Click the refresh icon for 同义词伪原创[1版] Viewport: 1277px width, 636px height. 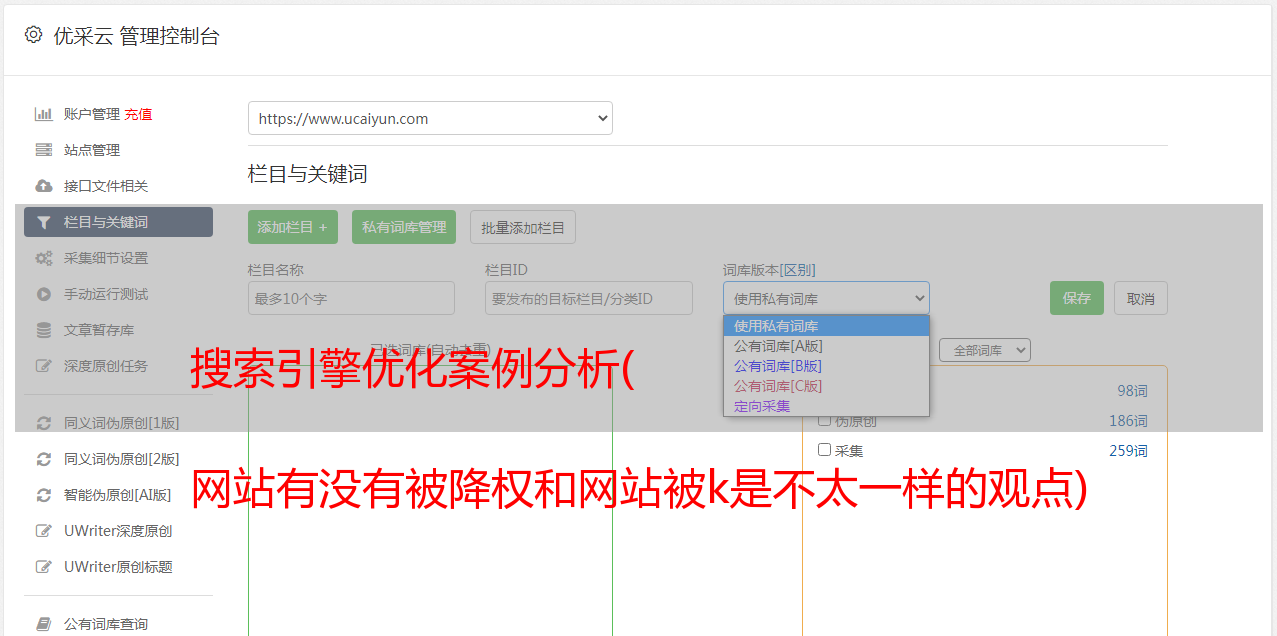43,423
